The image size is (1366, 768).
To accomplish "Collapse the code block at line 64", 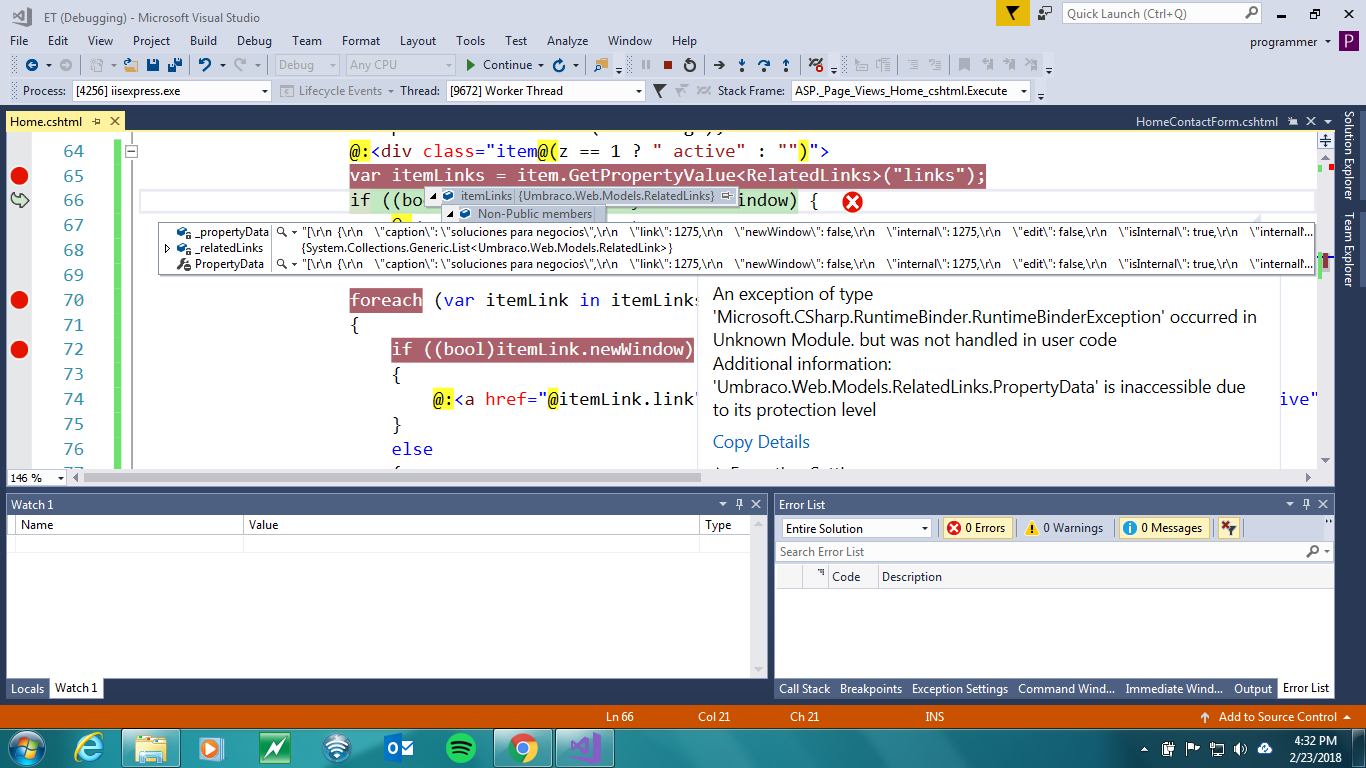I will click(130, 152).
